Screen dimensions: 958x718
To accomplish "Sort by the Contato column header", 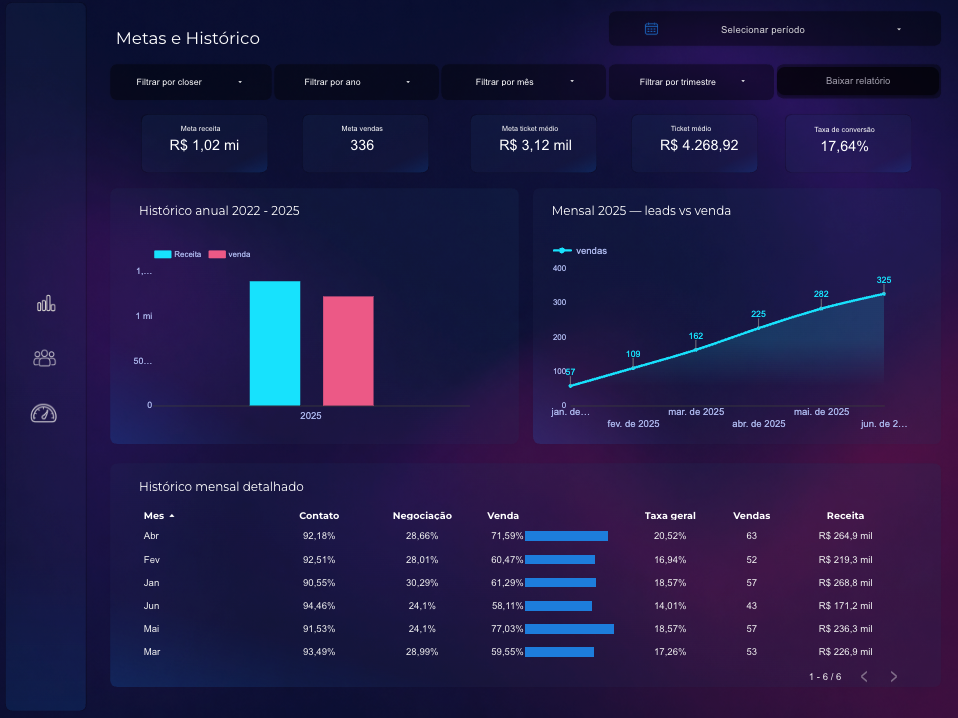I will (319, 516).
